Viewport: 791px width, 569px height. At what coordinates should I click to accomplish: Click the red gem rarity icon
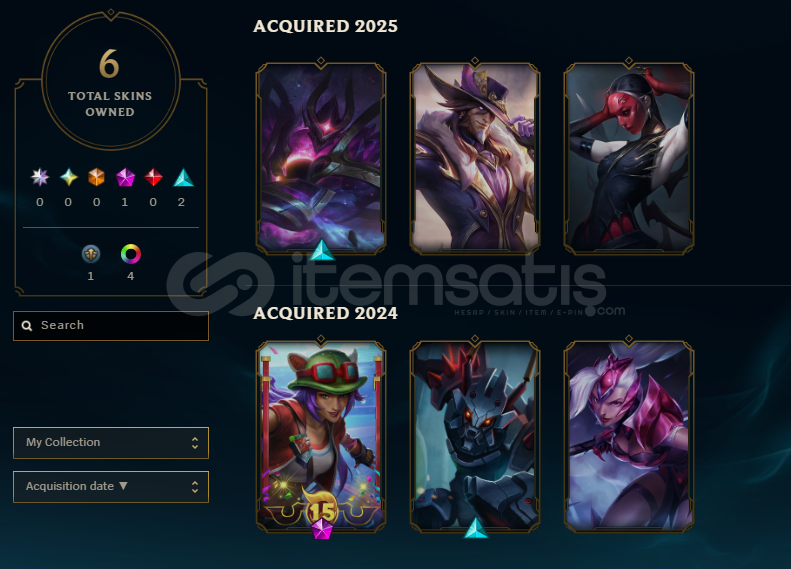(x=153, y=177)
